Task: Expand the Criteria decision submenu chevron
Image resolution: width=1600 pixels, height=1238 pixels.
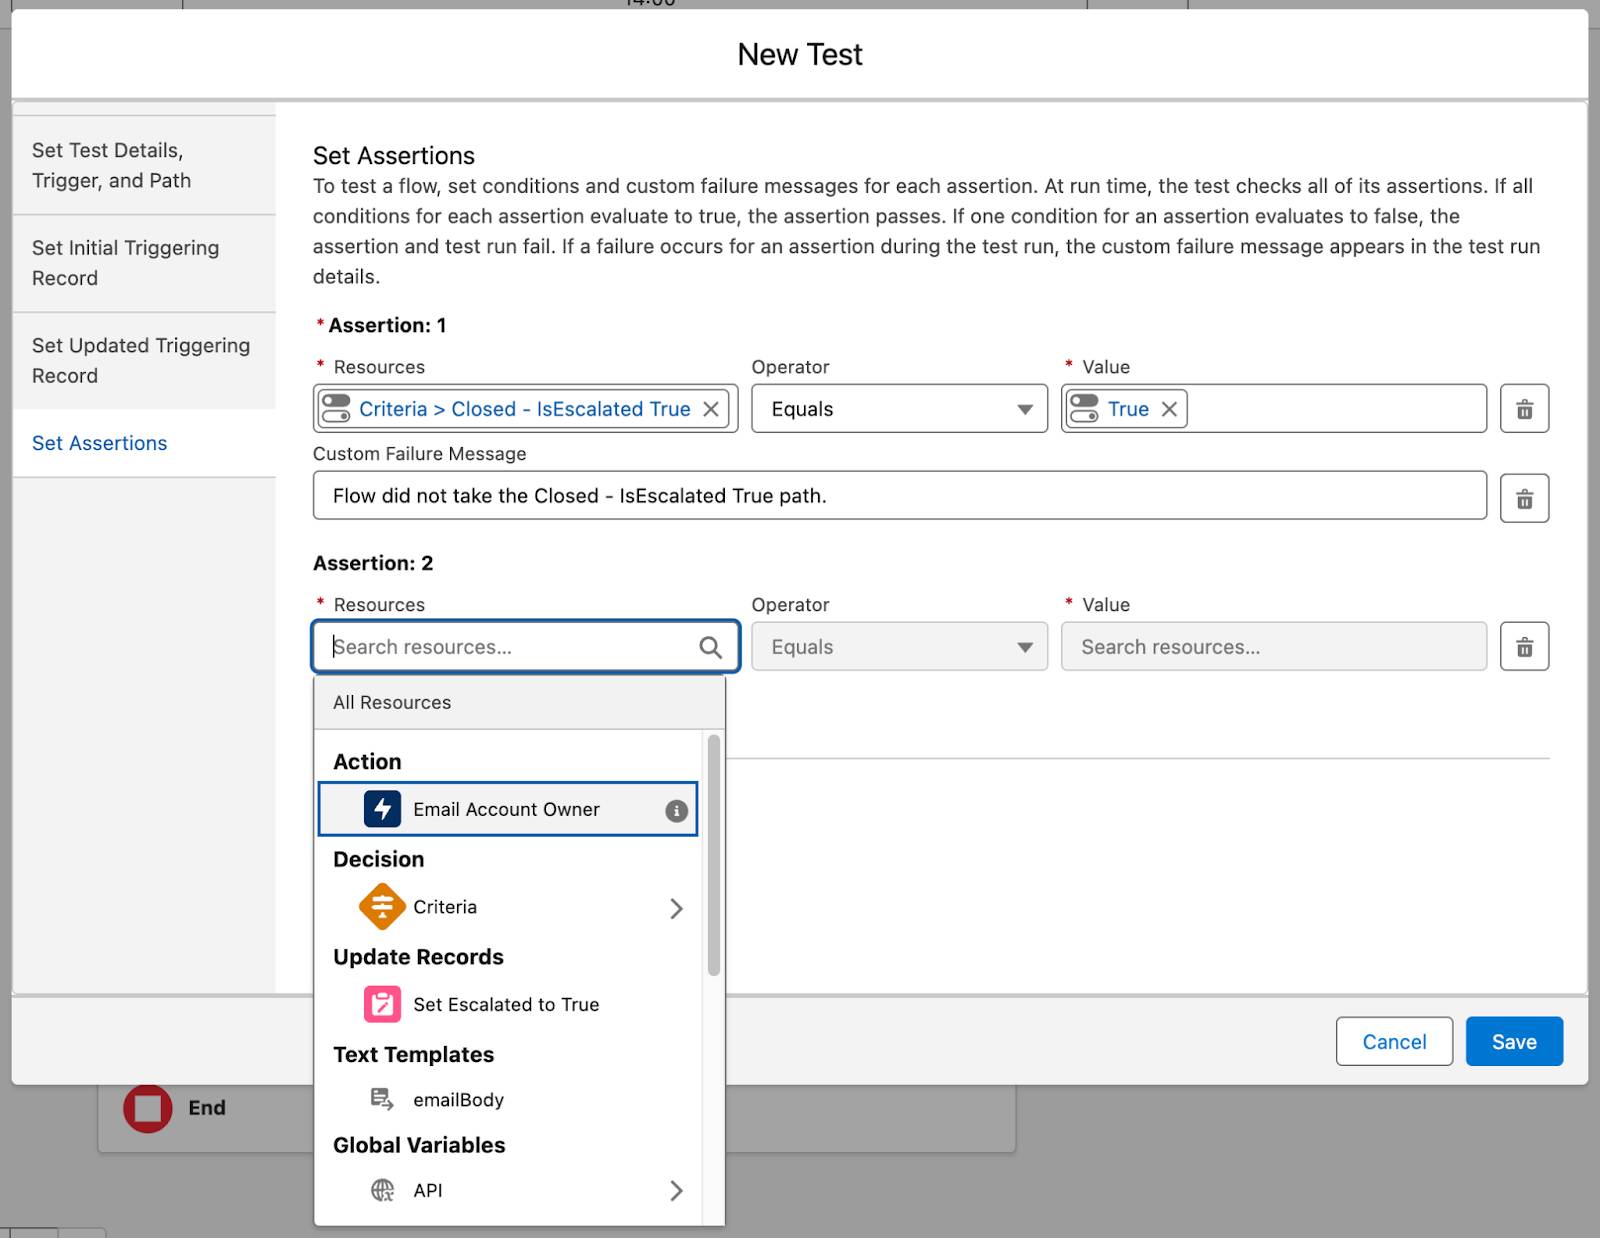Action: click(676, 908)
